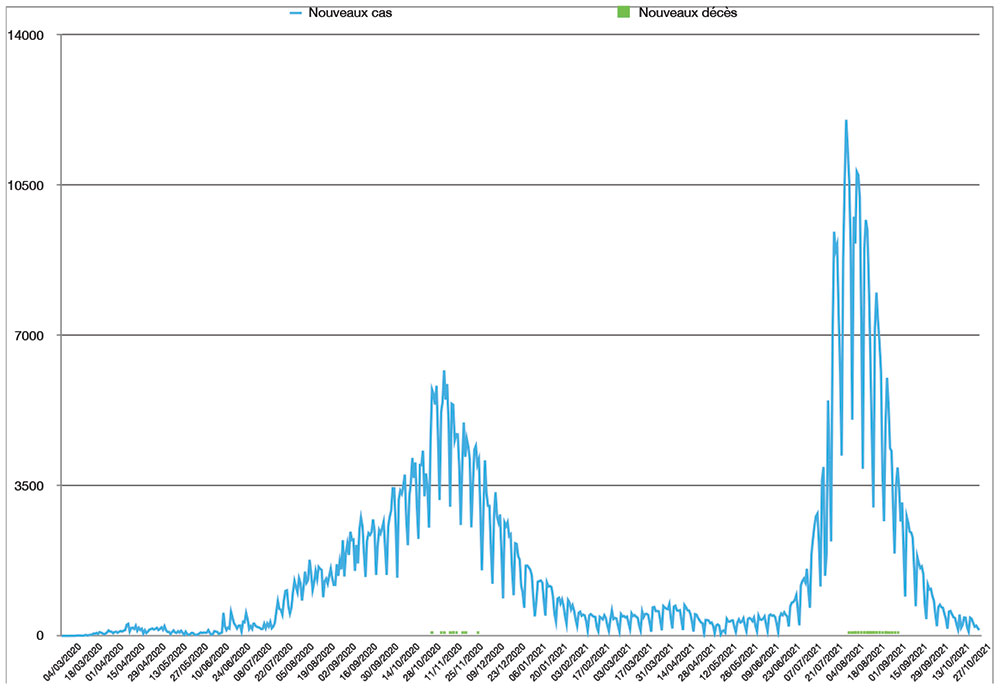Click the 3500 y-axis label

pos(31,486)
